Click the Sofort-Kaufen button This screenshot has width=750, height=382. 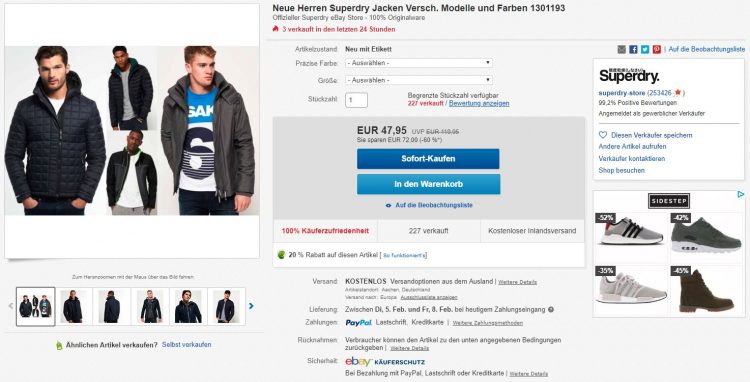(x=428, y=159)
